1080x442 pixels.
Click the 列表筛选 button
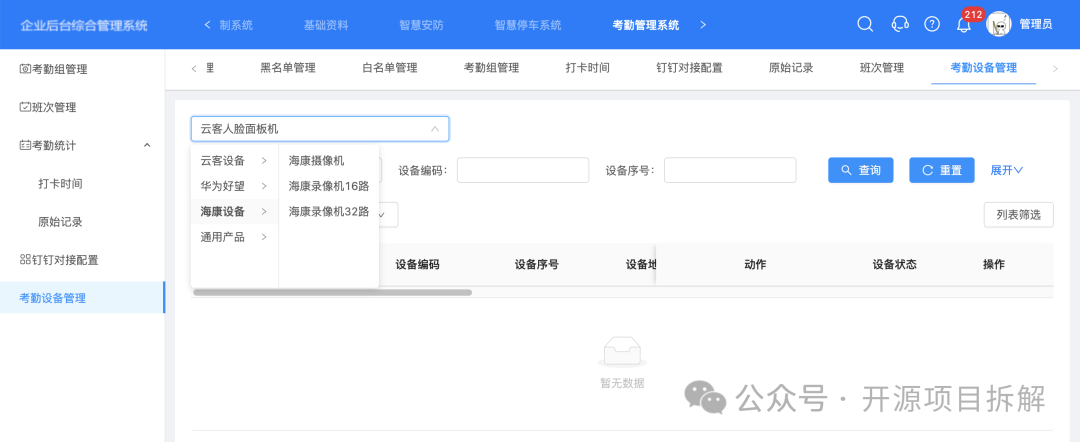(1019, 215)
